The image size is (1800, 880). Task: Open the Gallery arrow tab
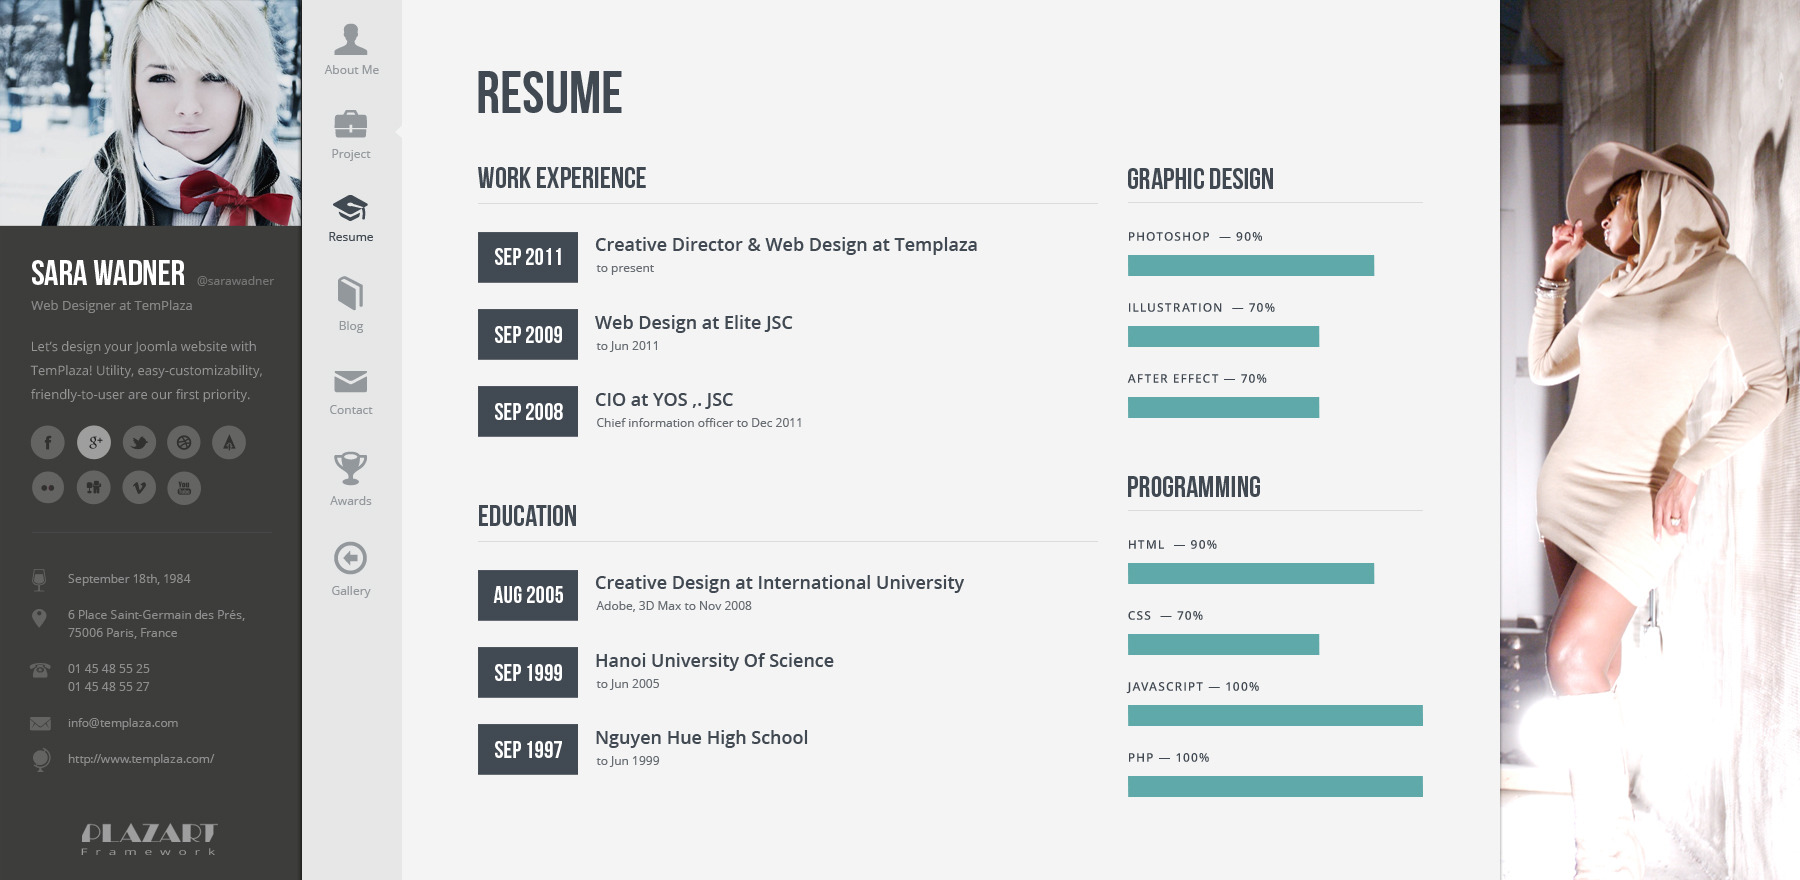point(351,569)
